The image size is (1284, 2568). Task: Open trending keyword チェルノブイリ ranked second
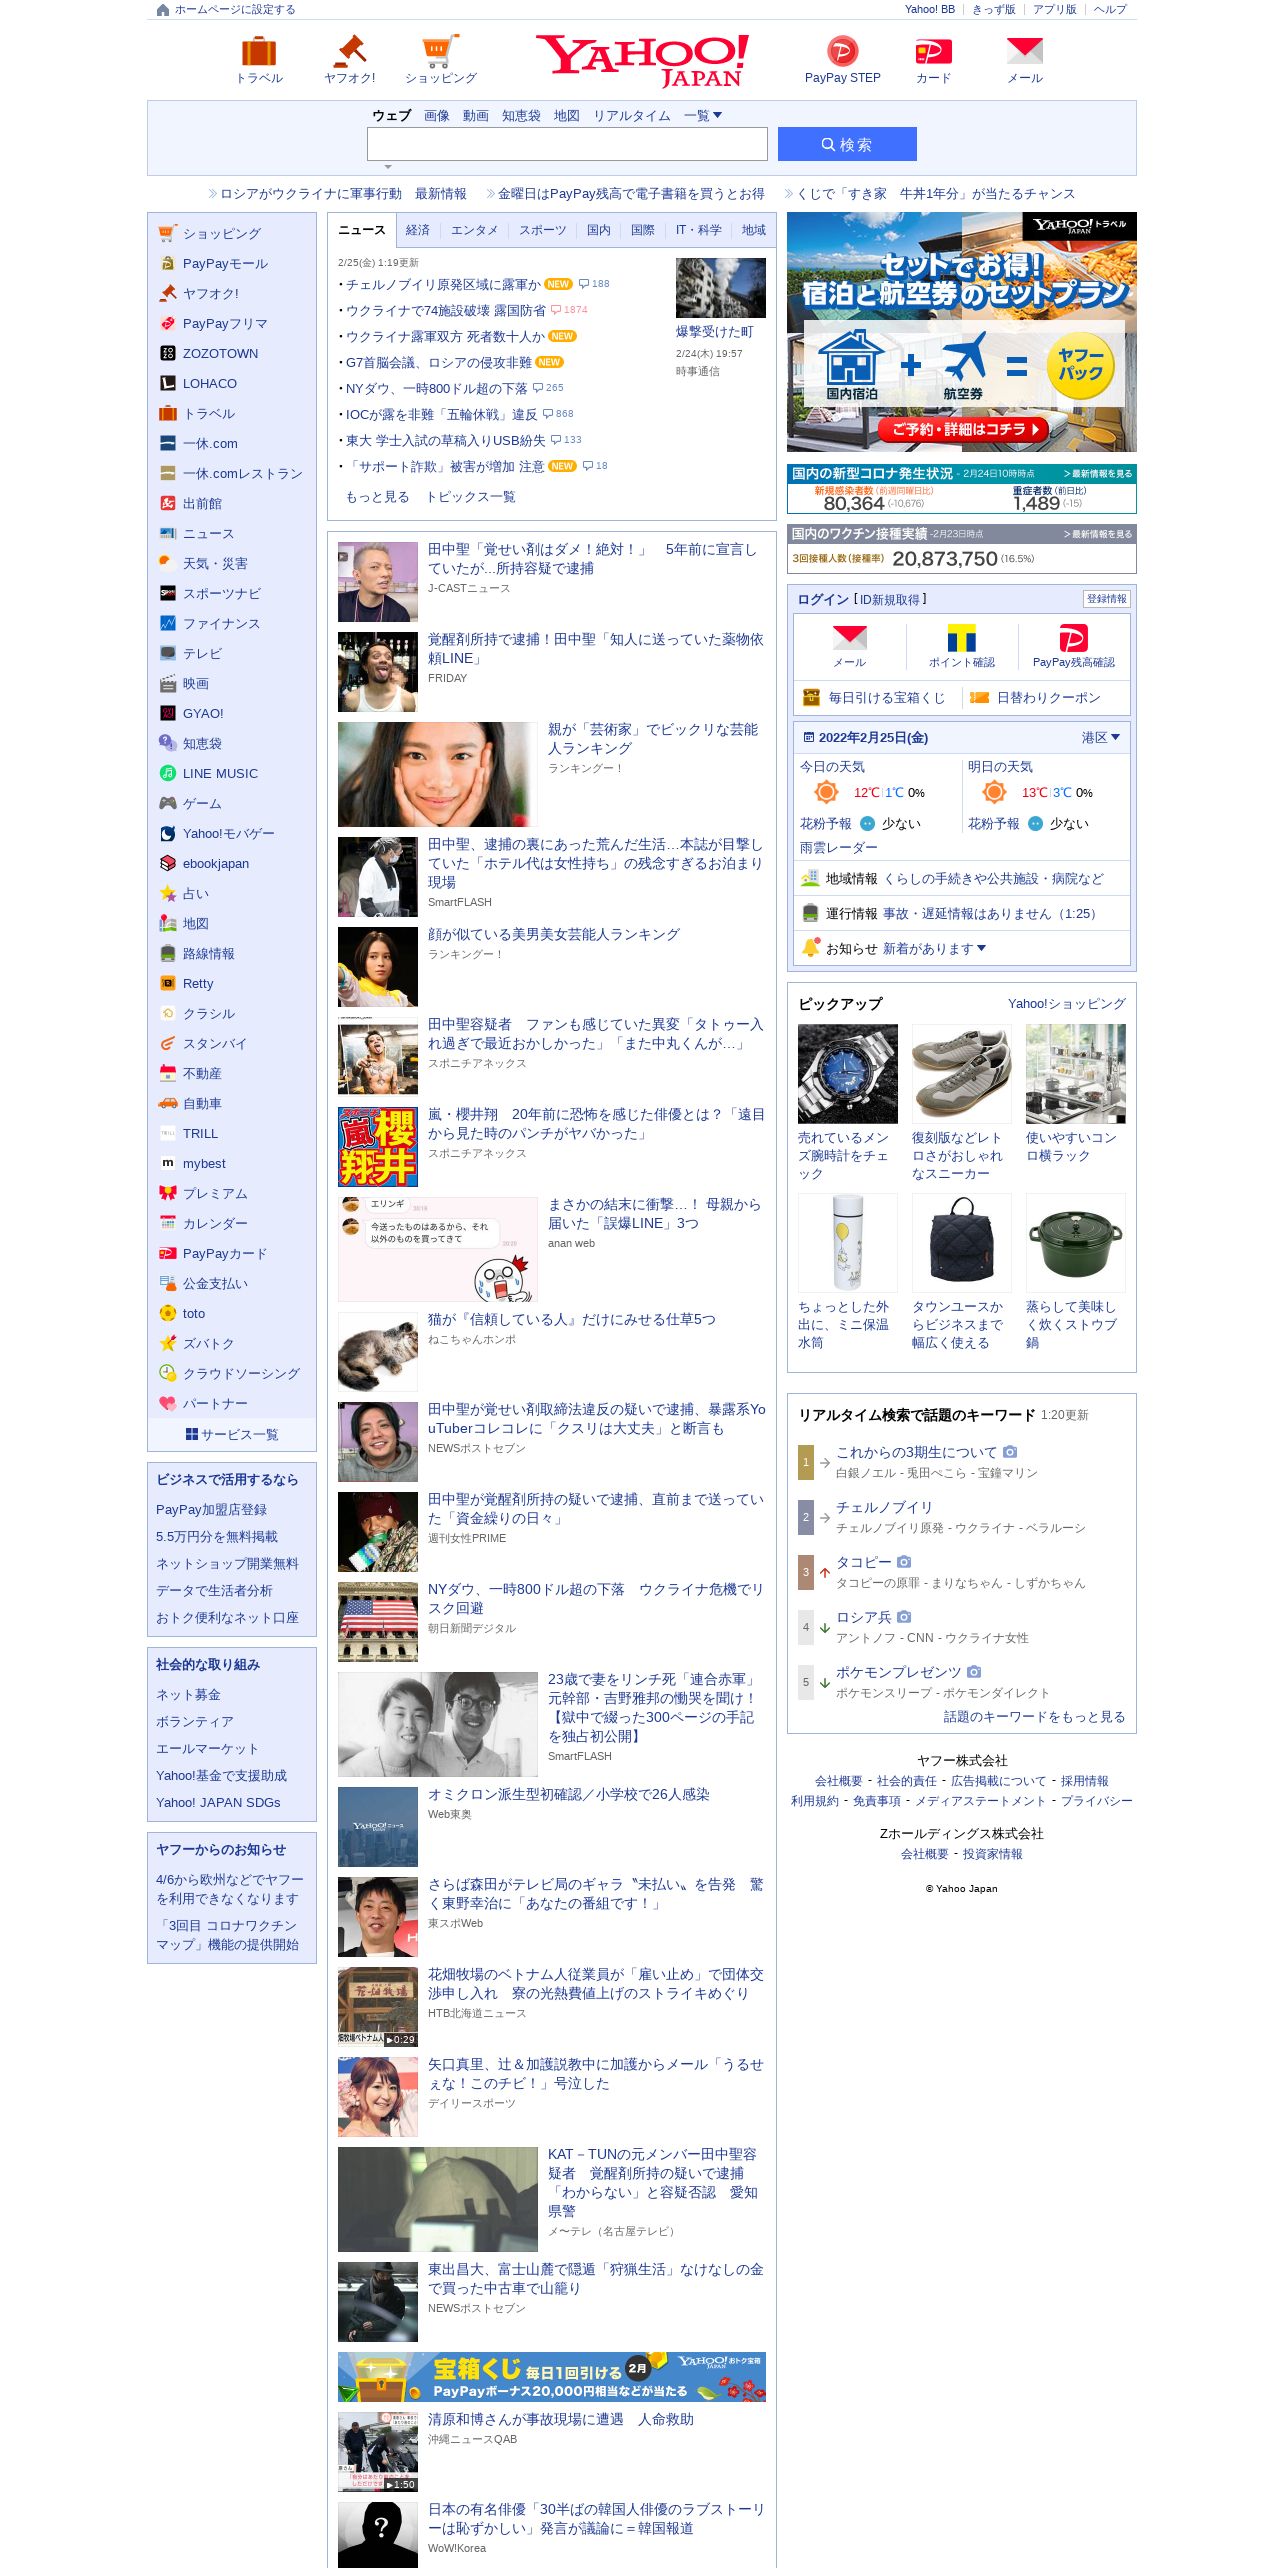click(x=884, y=1507)
